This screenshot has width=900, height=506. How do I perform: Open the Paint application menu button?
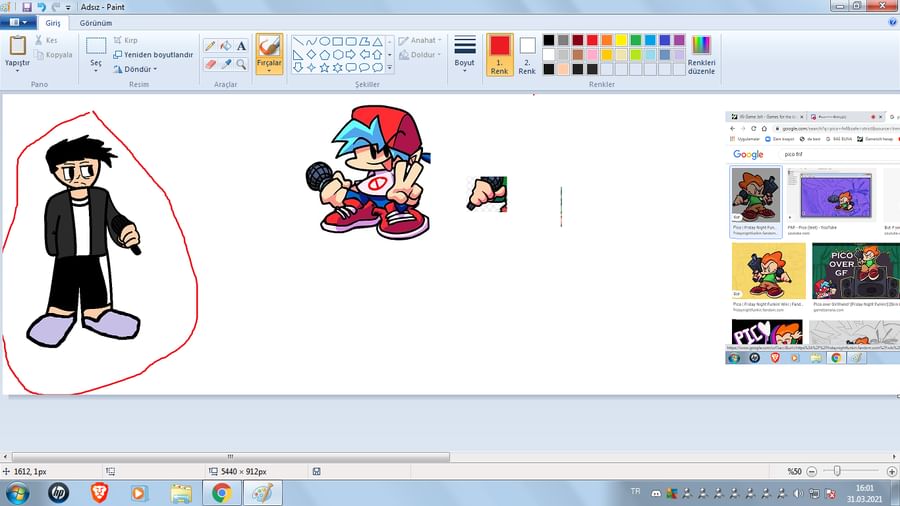[x=18, y=22]
